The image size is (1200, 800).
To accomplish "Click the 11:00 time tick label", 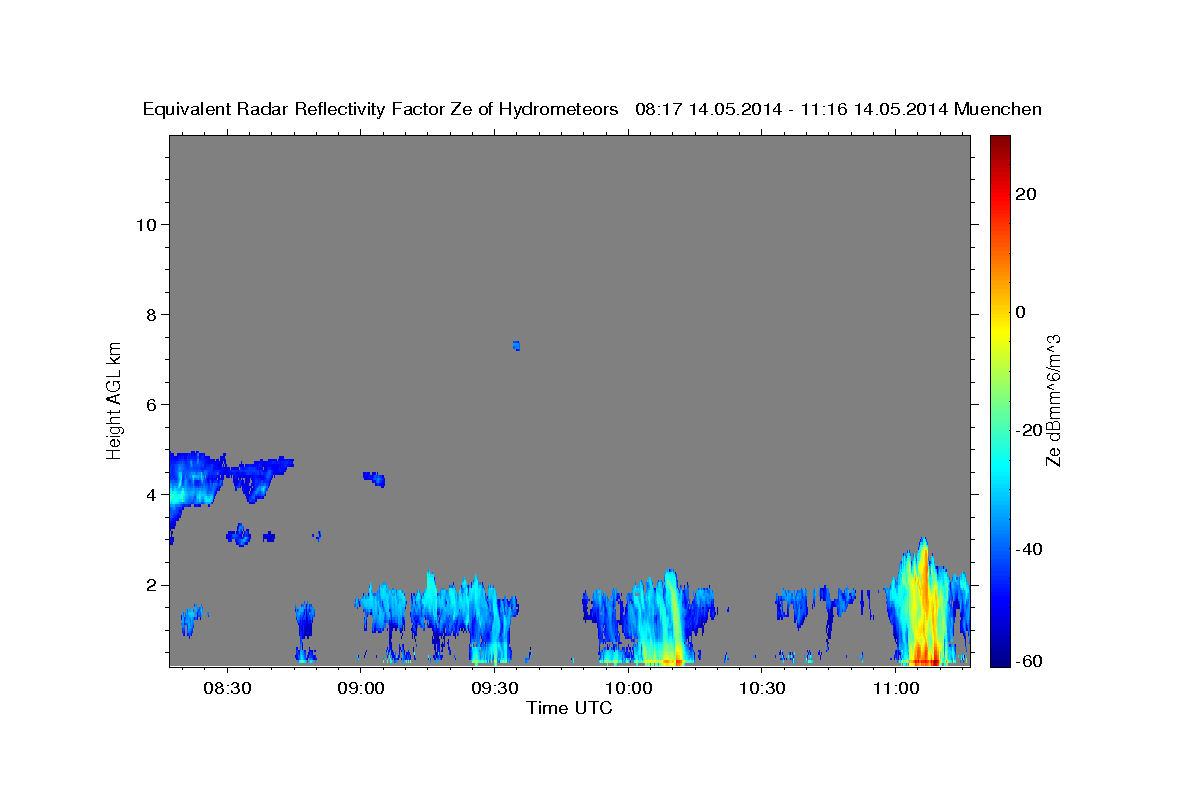I will 896,689.
